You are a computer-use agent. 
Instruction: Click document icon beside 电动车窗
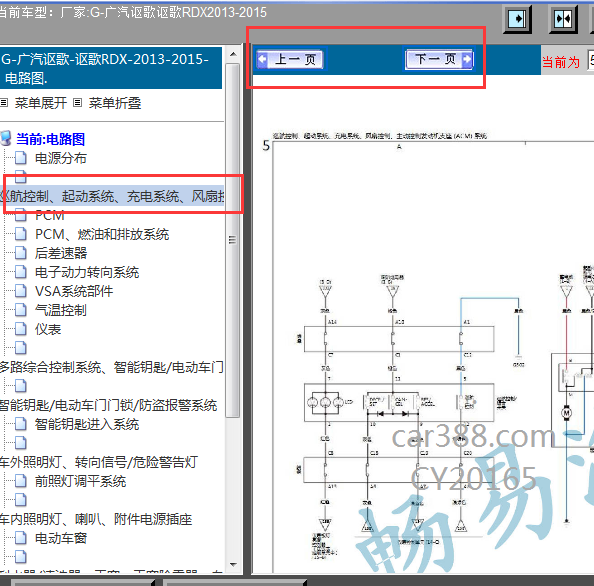pos(21,537)
